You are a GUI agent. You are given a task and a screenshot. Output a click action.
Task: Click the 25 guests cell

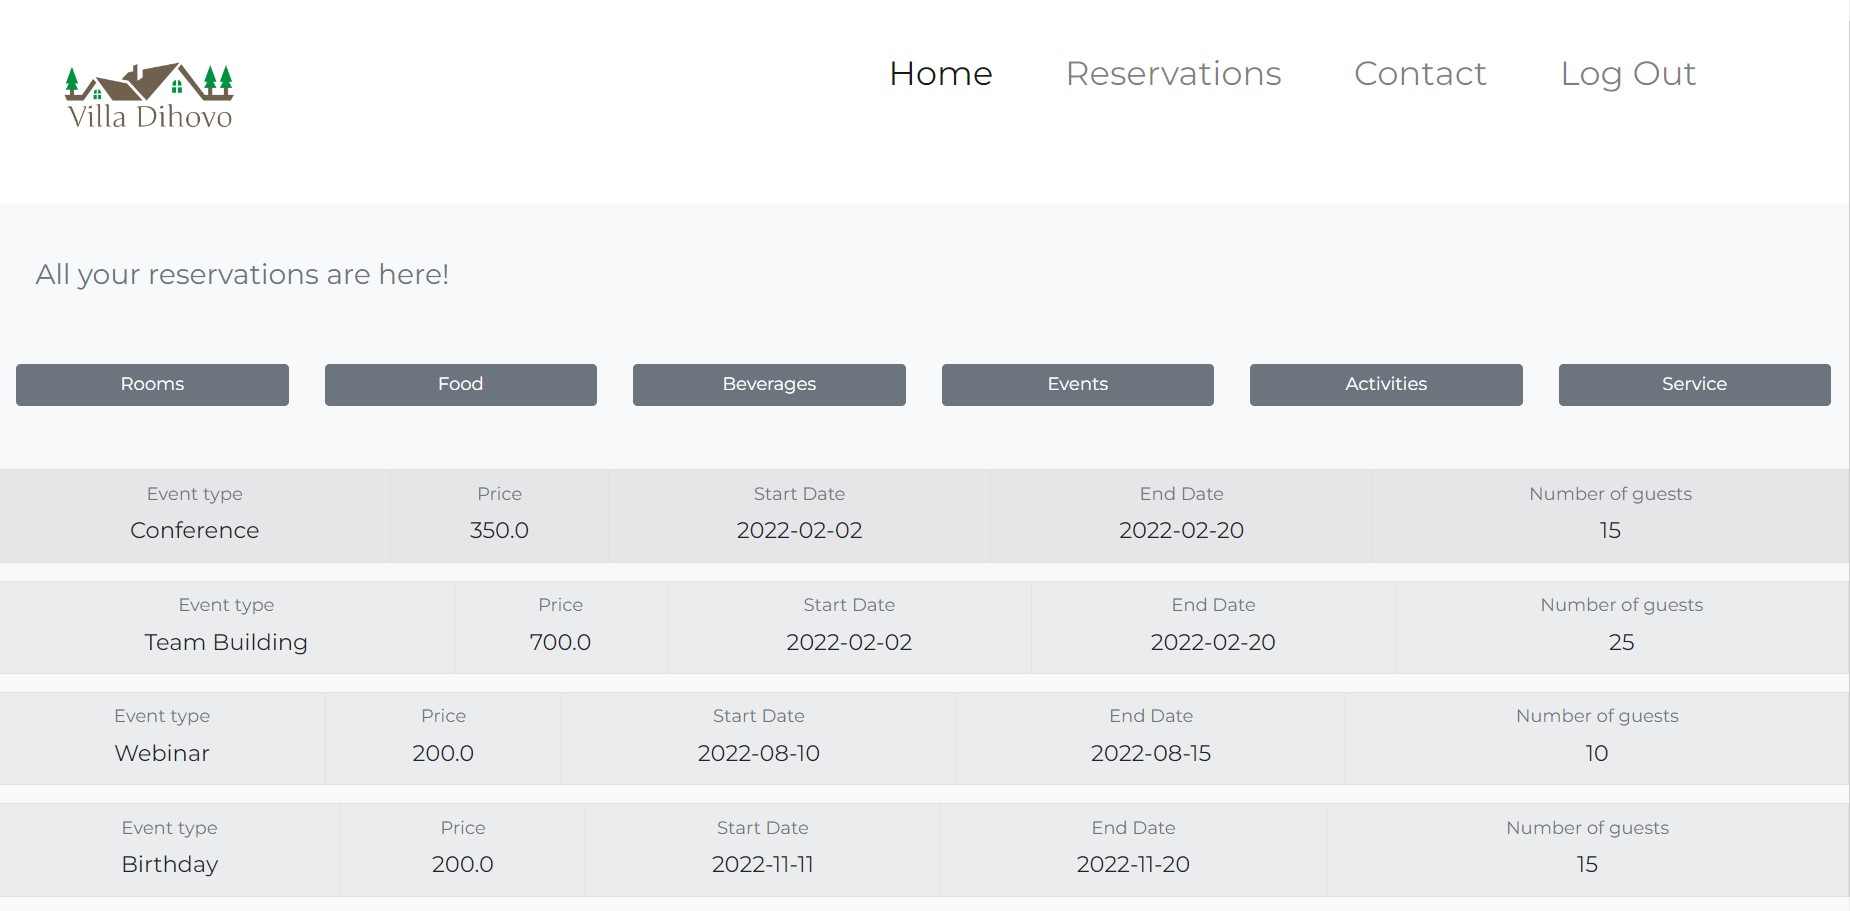(1621, 642)
